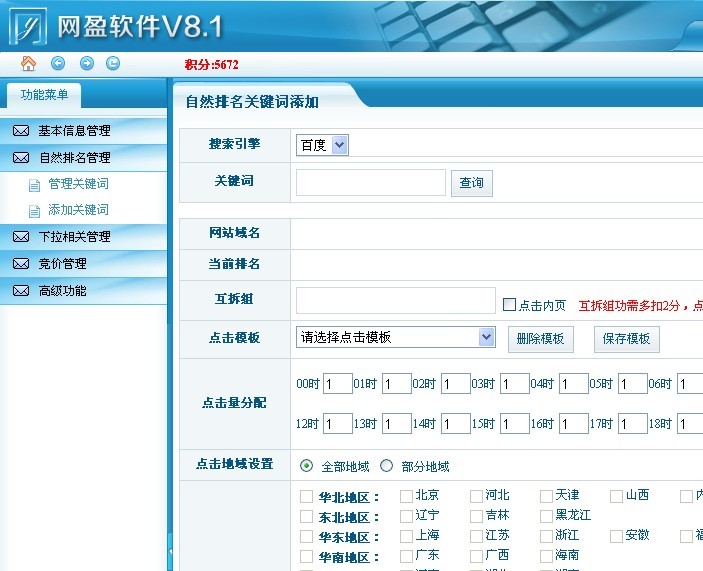Expand the 下拉相关管理 menu section

(x=75, y=237)
